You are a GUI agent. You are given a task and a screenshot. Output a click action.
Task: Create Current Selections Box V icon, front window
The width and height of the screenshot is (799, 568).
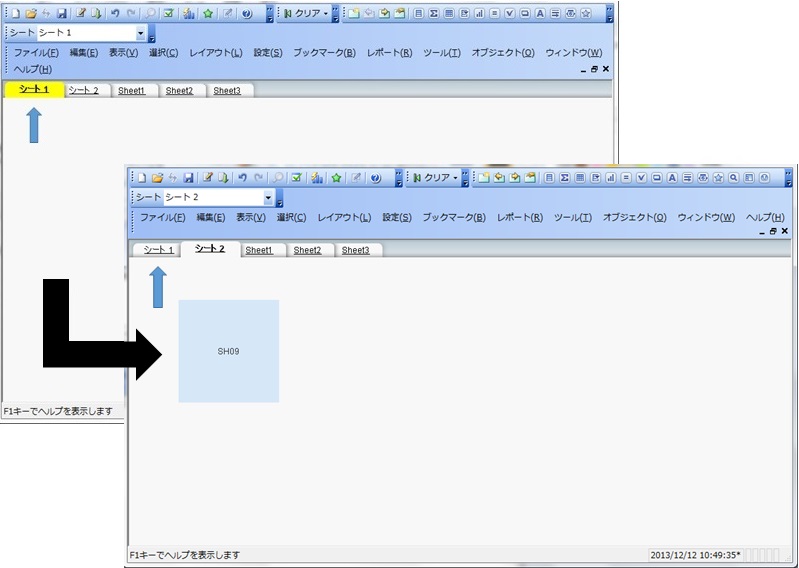click(x=641, y=177)
